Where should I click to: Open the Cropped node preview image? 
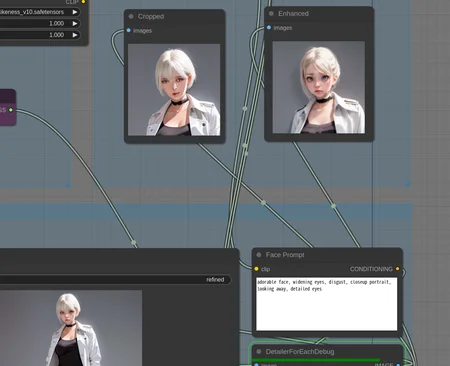(174, 90)
